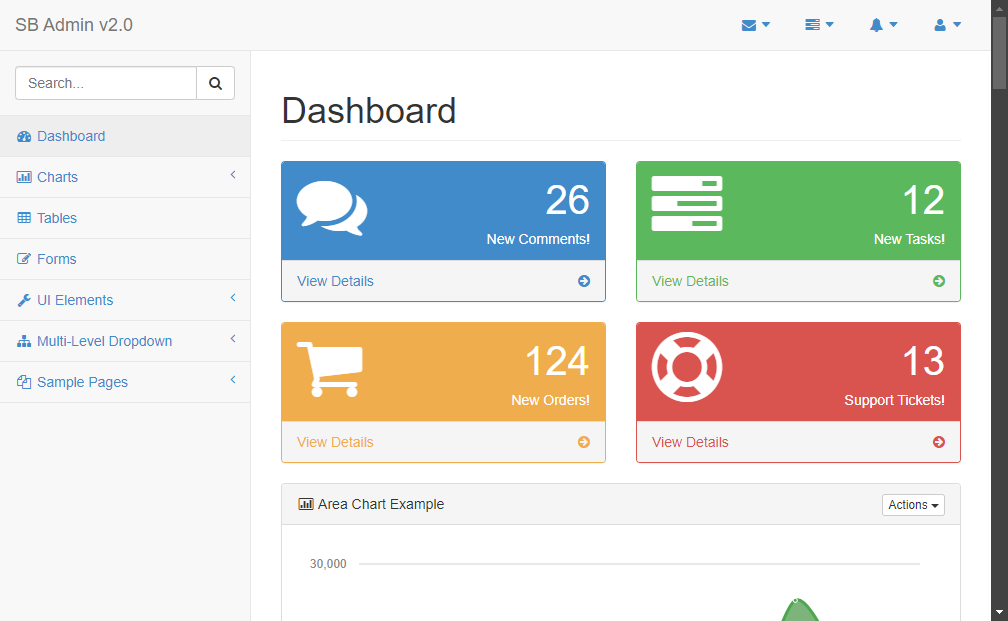The height and width of the screenshot is (621, 1008).
Task: Click the New Comments! label
Action: click(538, 239)
